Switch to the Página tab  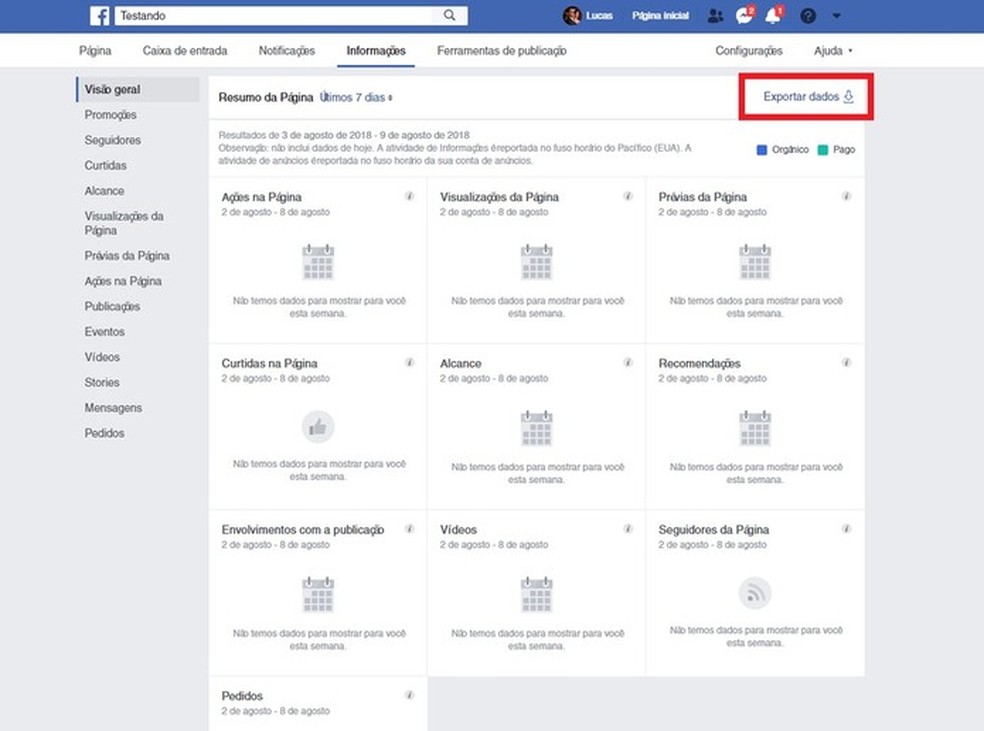(95, 51)
